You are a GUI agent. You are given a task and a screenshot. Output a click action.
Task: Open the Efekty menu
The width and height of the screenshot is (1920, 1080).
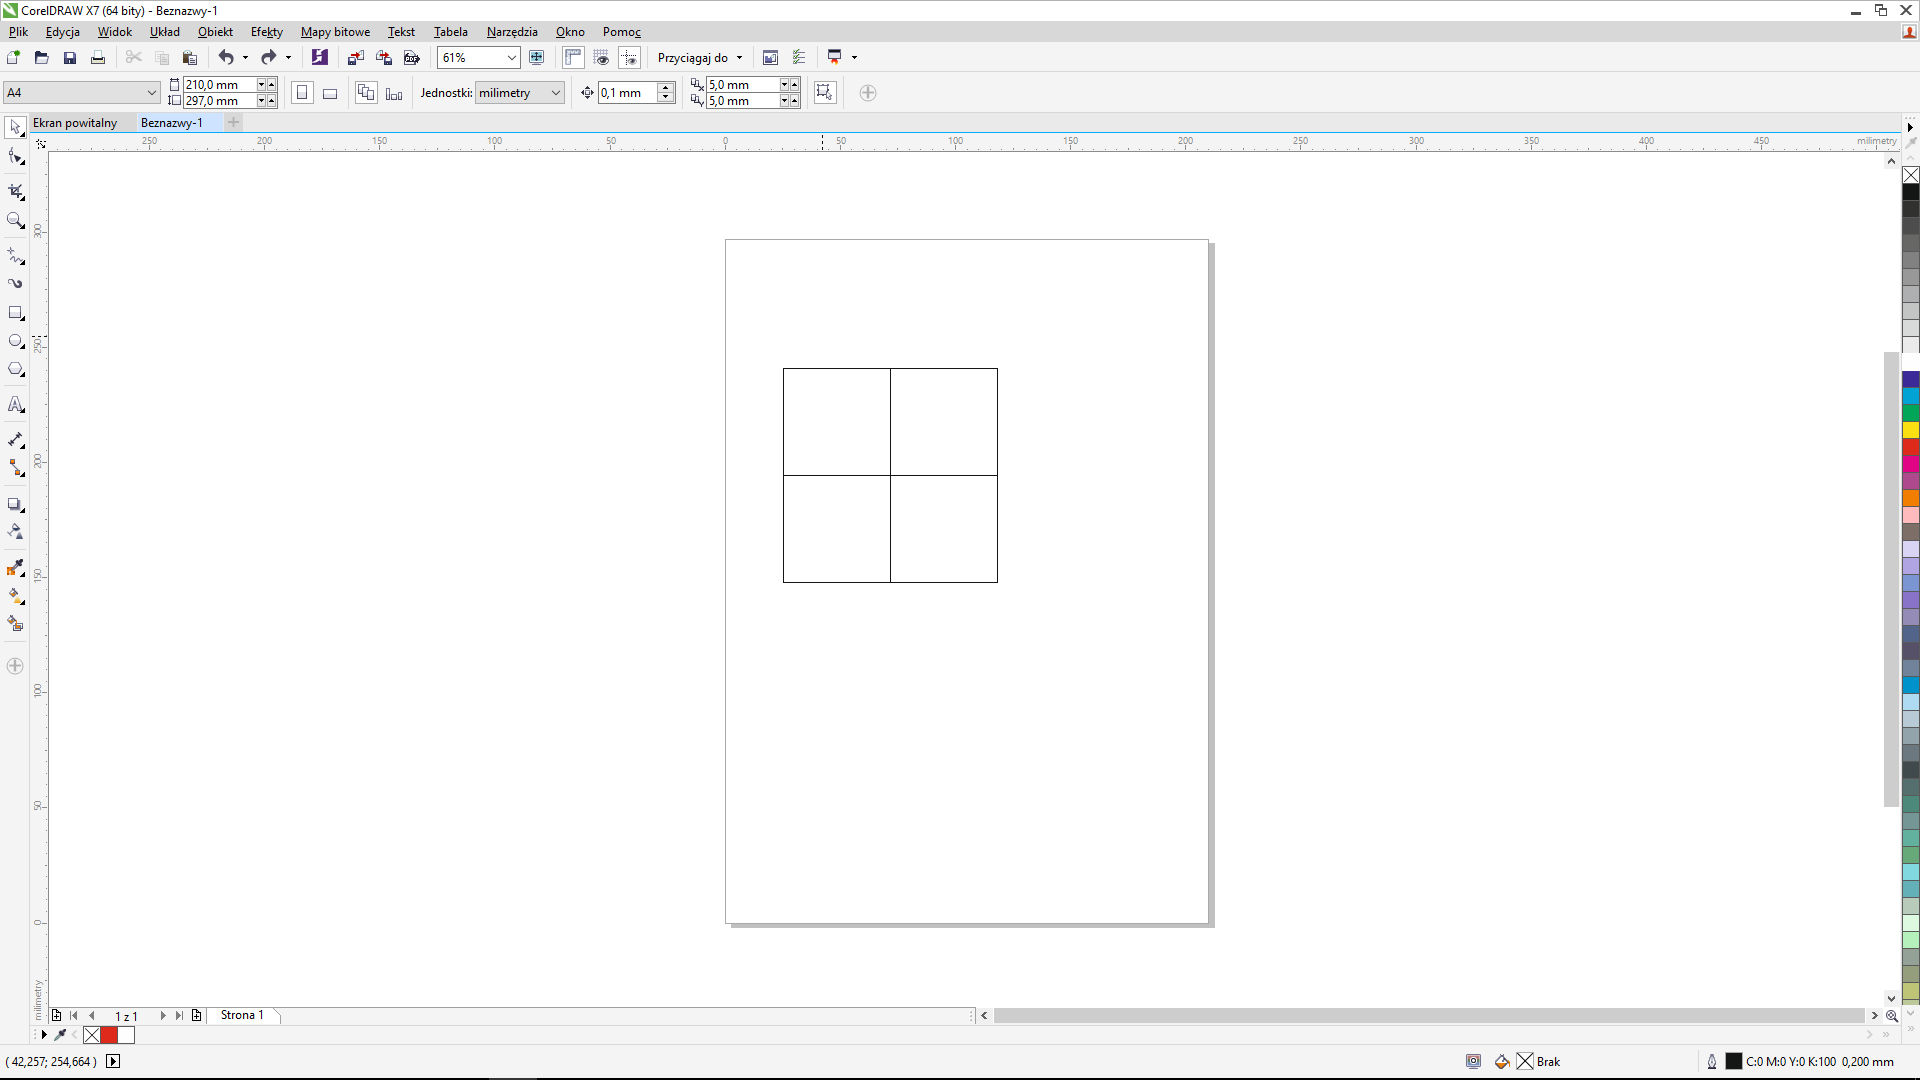coord(266,32)
